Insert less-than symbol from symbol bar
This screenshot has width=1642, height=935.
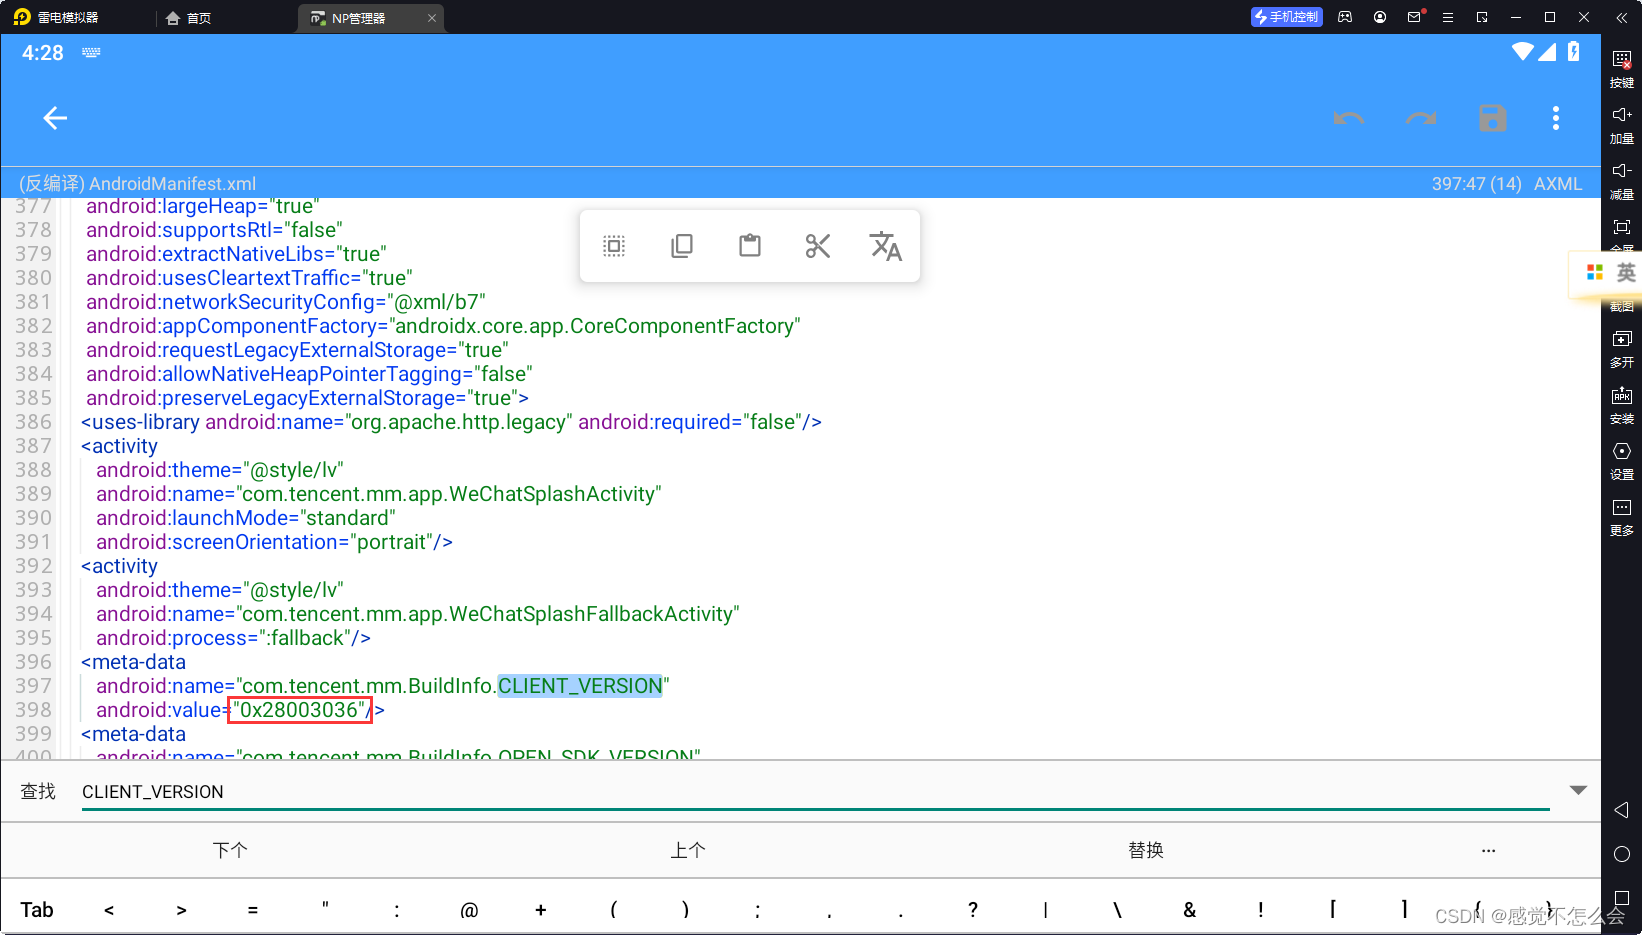tap(109, 910)
